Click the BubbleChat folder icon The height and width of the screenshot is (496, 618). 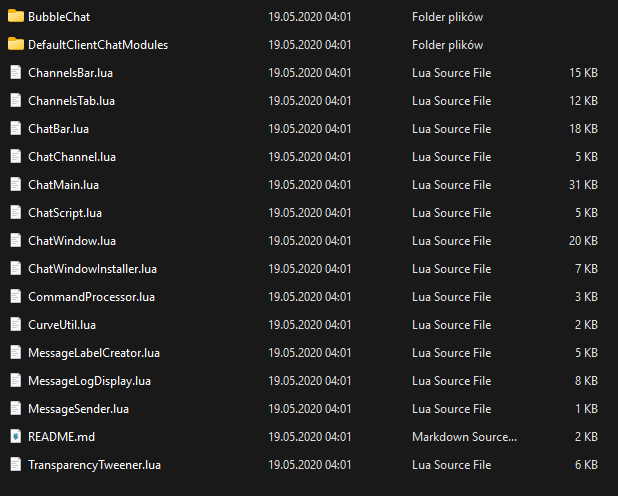(15, 17)
